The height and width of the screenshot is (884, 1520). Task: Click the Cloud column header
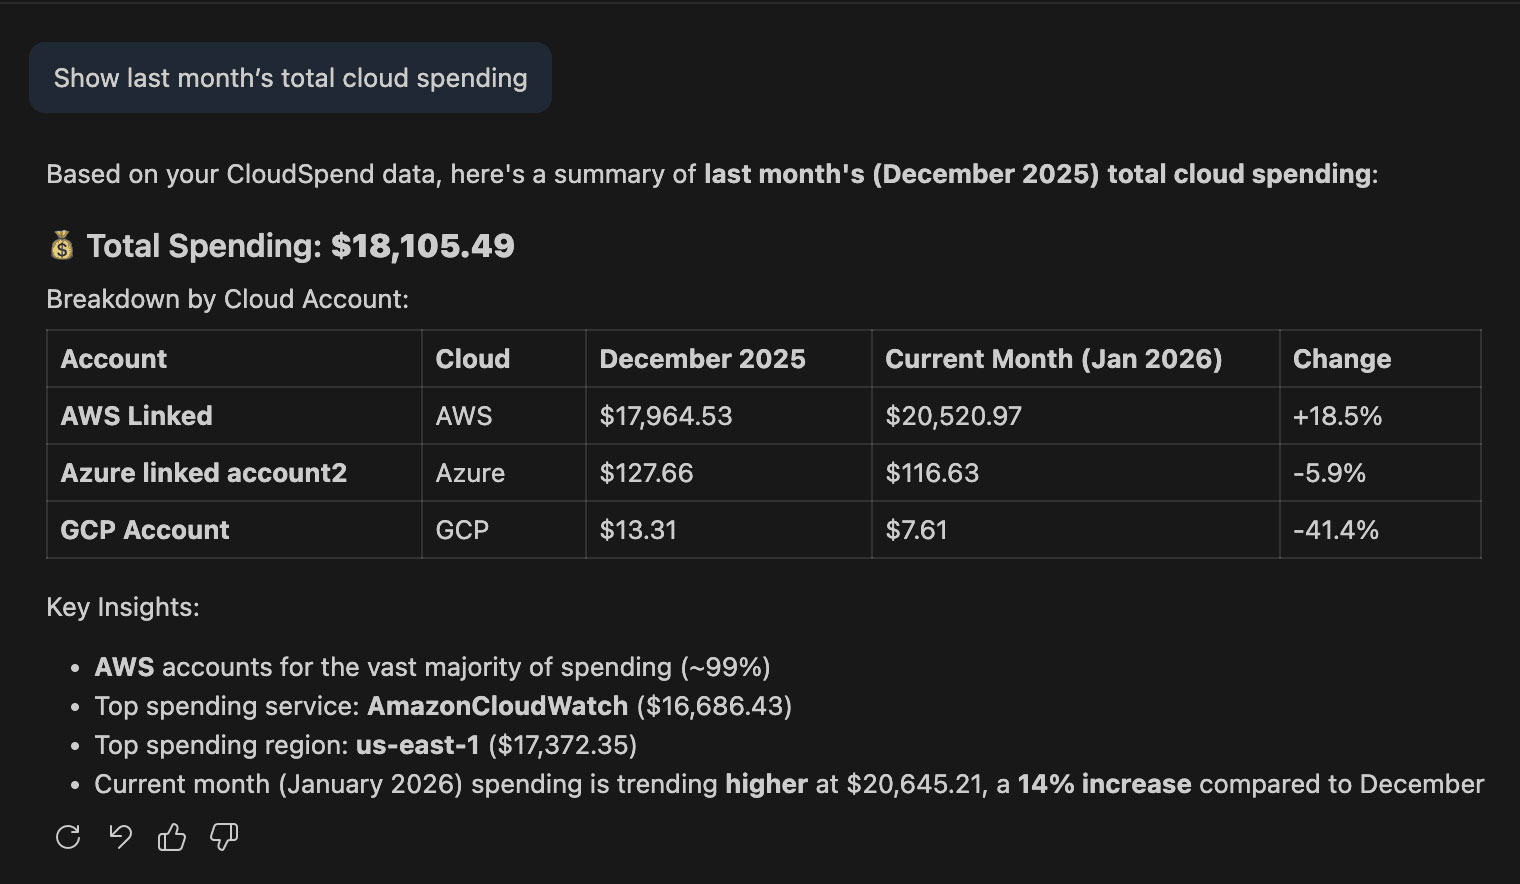pyautogui.click(x=472, y=359)
